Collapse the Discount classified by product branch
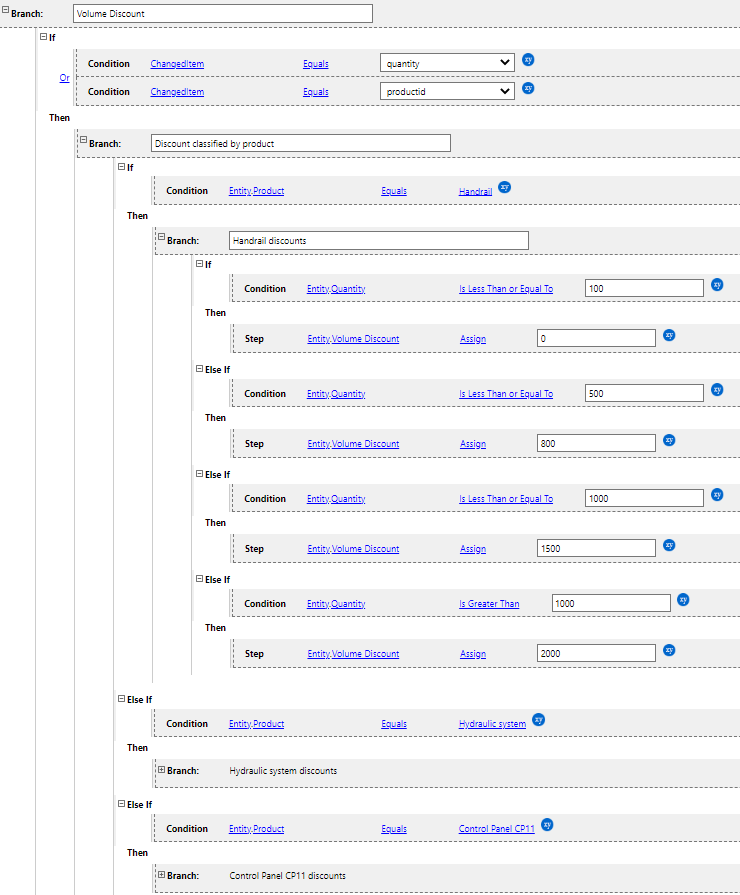The width and height of the screenshot is (740, 895). click(84, 141)
